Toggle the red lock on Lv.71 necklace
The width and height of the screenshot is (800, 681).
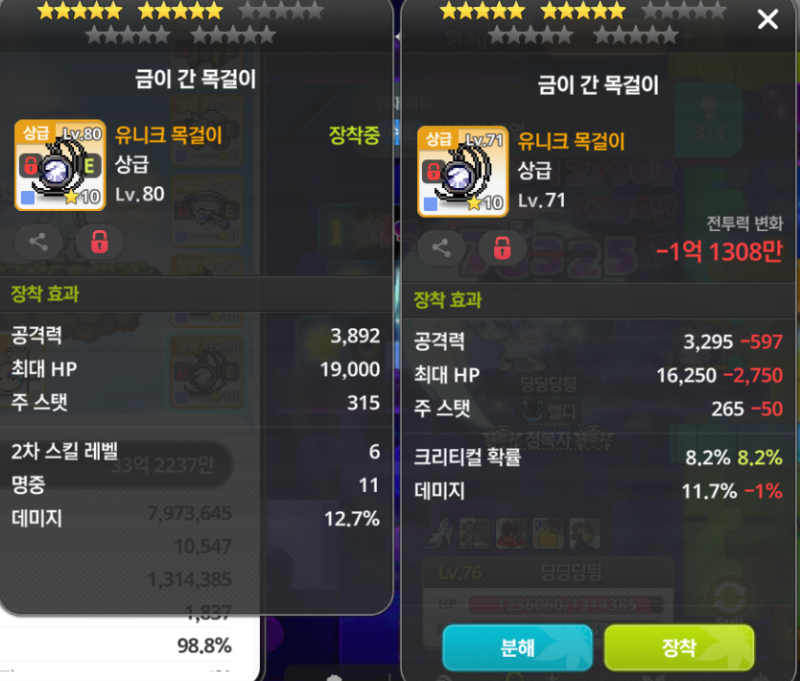coord(502,248)
